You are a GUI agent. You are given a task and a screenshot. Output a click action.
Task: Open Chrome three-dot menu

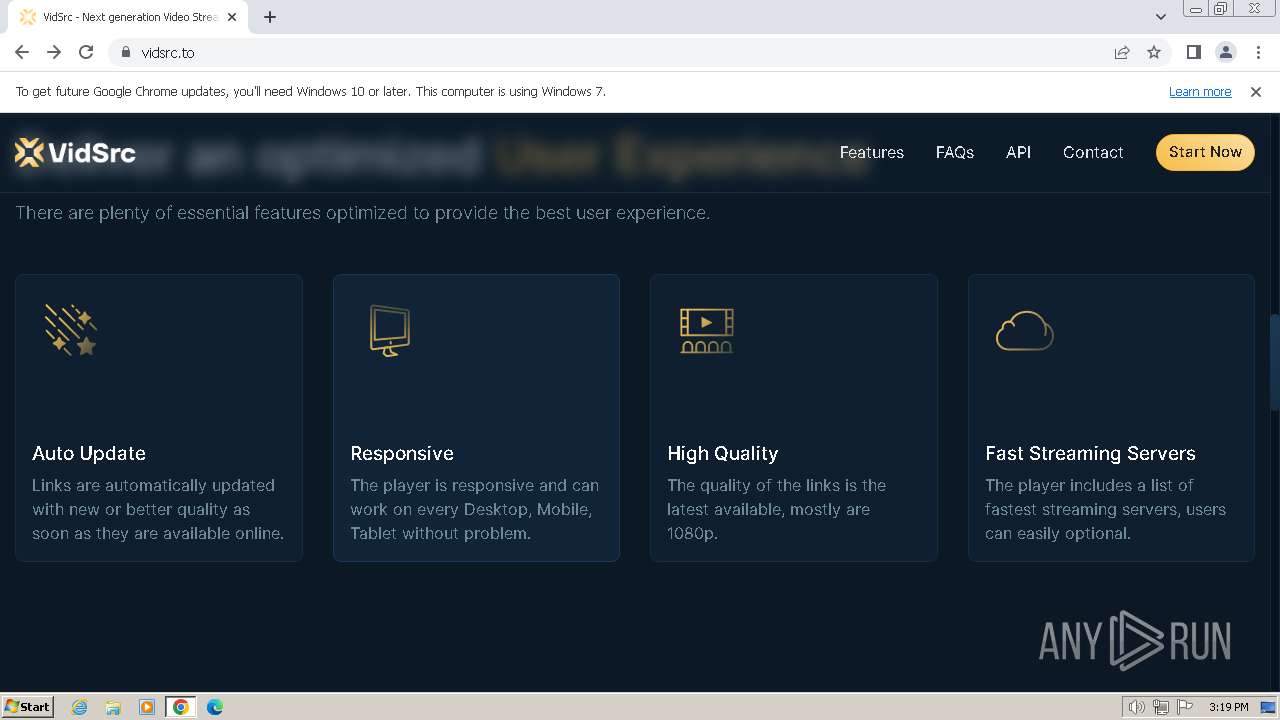pos(1257,52)
